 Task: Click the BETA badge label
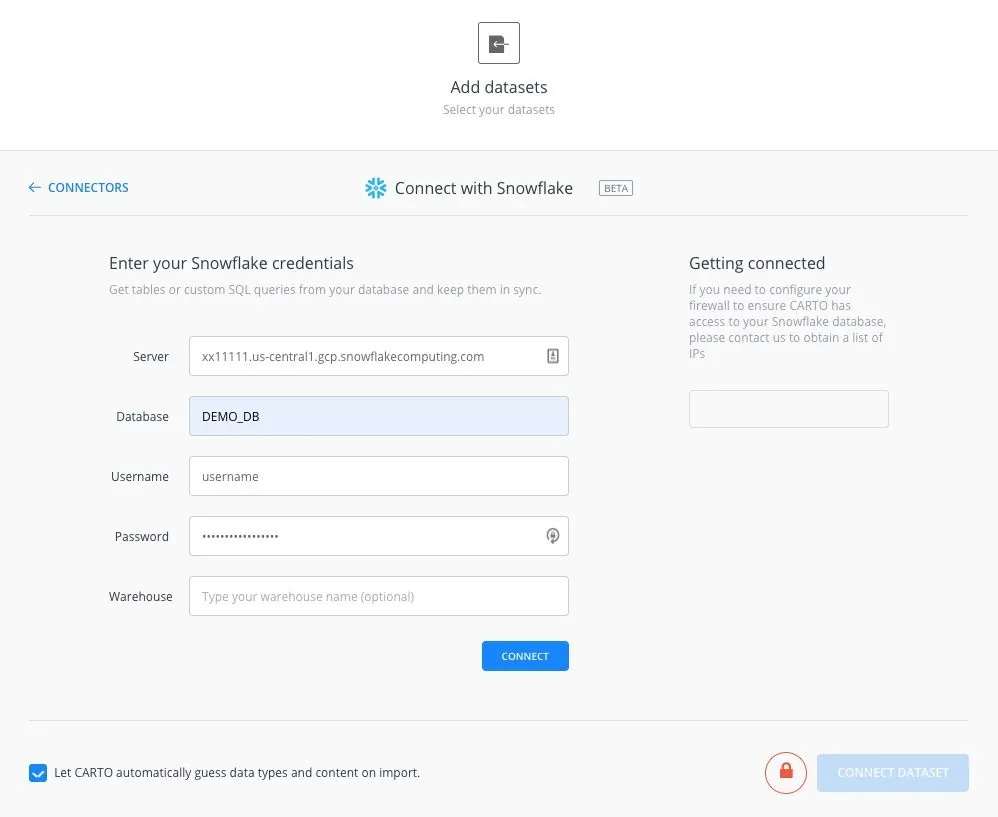[615, 188]
